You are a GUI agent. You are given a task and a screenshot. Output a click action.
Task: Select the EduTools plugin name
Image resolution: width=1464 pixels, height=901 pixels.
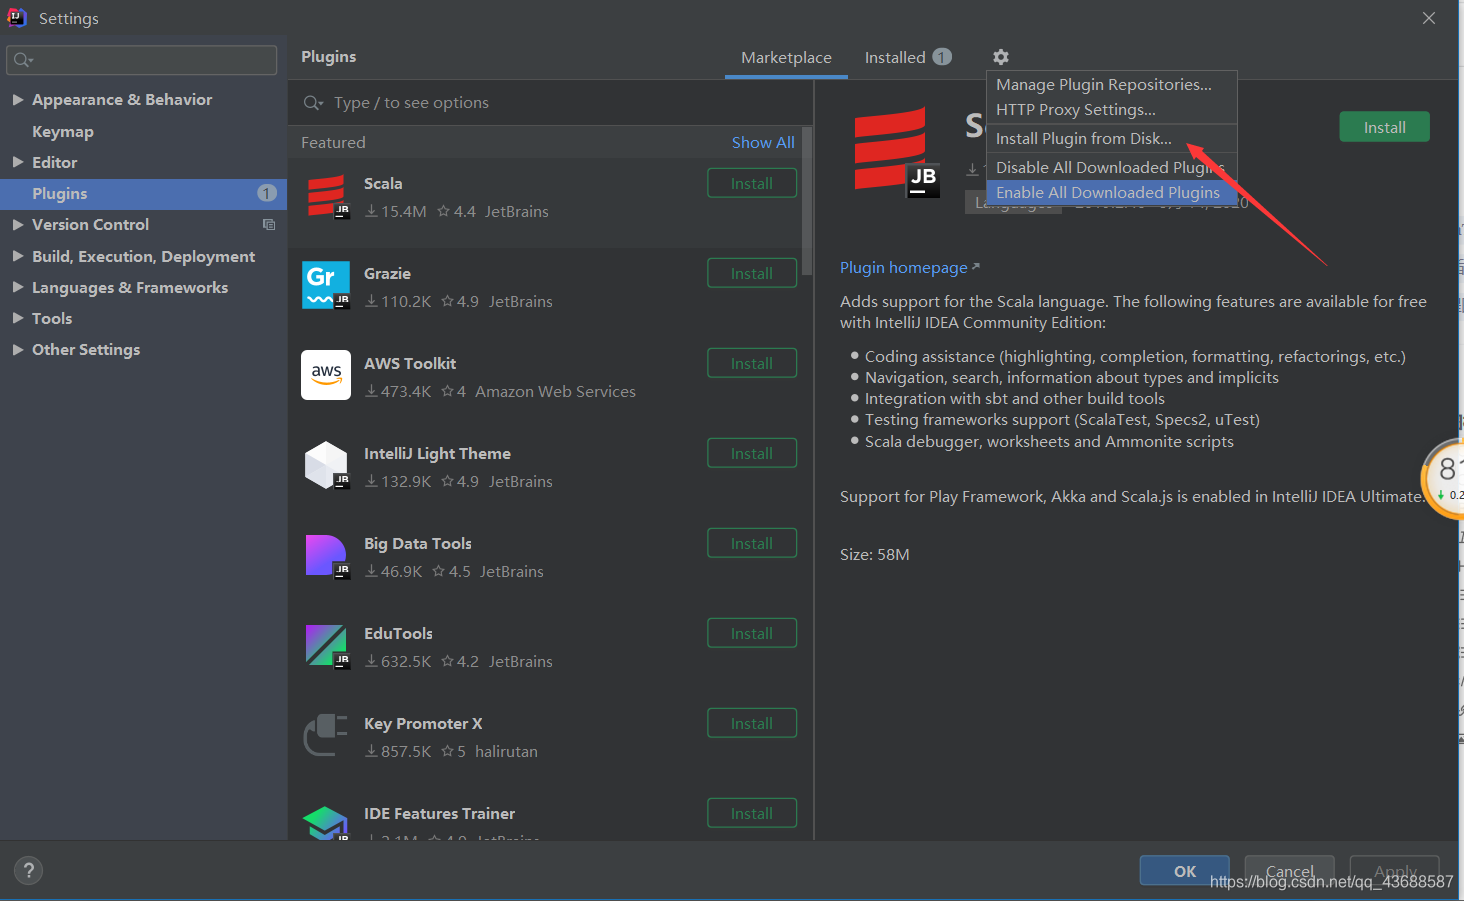tap(398, 634)
